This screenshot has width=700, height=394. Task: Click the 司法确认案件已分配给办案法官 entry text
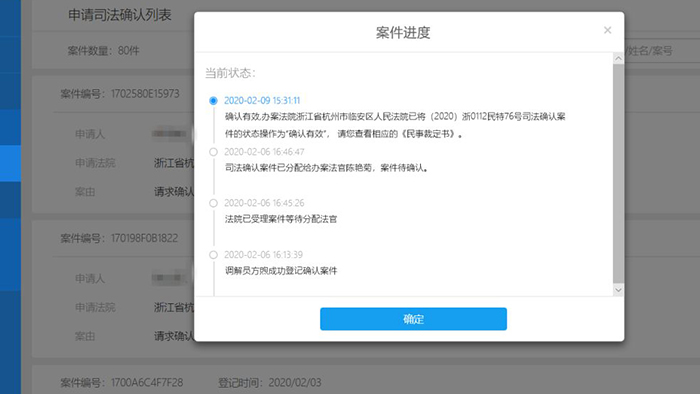coord(327,168)
